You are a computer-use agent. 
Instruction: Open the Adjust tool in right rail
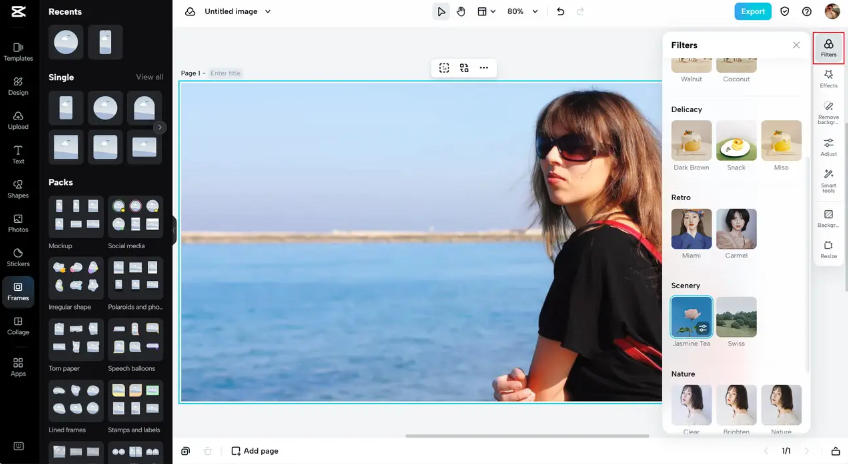click(829, 147)
